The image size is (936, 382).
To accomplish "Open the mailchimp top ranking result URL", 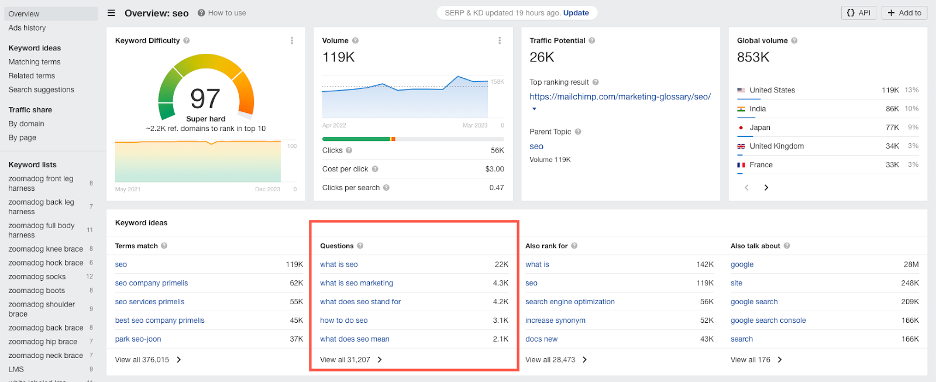I will tap(620, 96).
